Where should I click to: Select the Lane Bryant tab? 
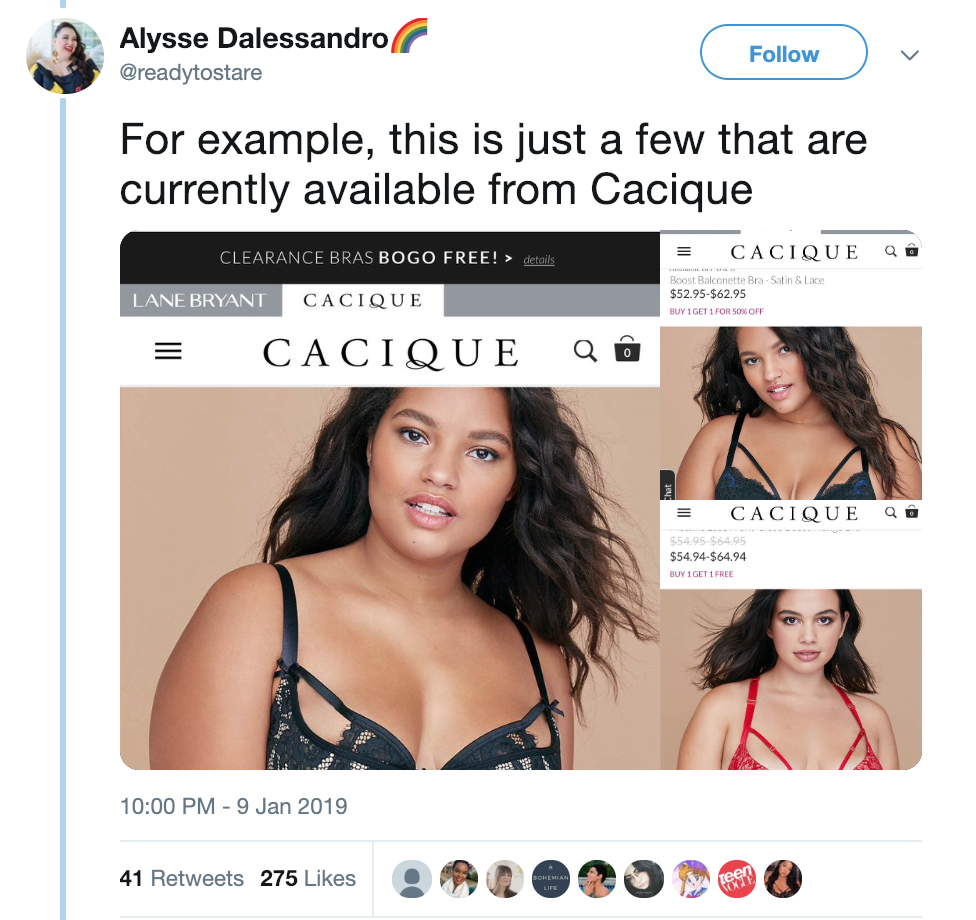coord(200,301)
